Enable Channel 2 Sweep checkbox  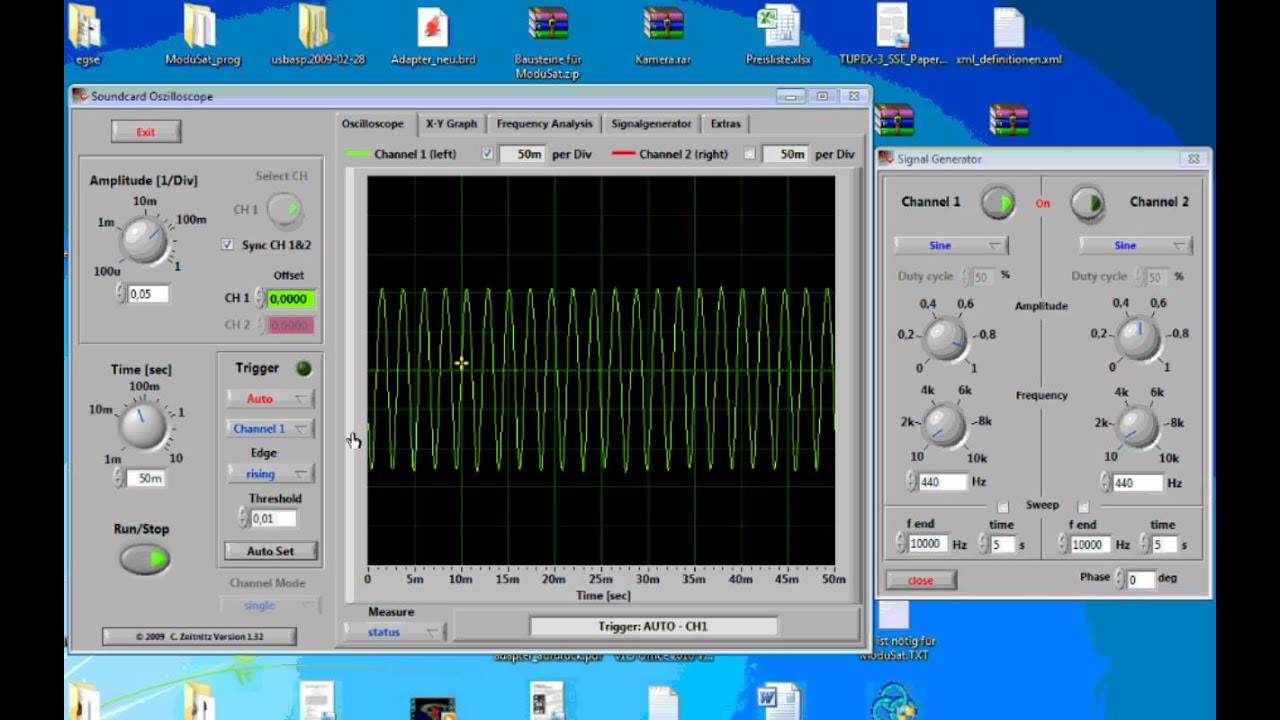coord(1083,506)
